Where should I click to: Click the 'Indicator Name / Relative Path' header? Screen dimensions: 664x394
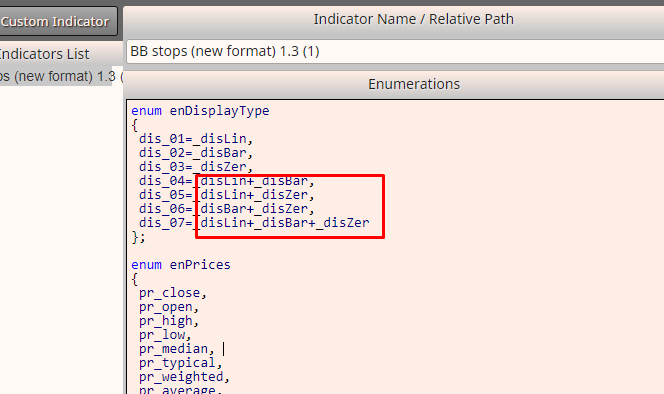click(414, 19)
